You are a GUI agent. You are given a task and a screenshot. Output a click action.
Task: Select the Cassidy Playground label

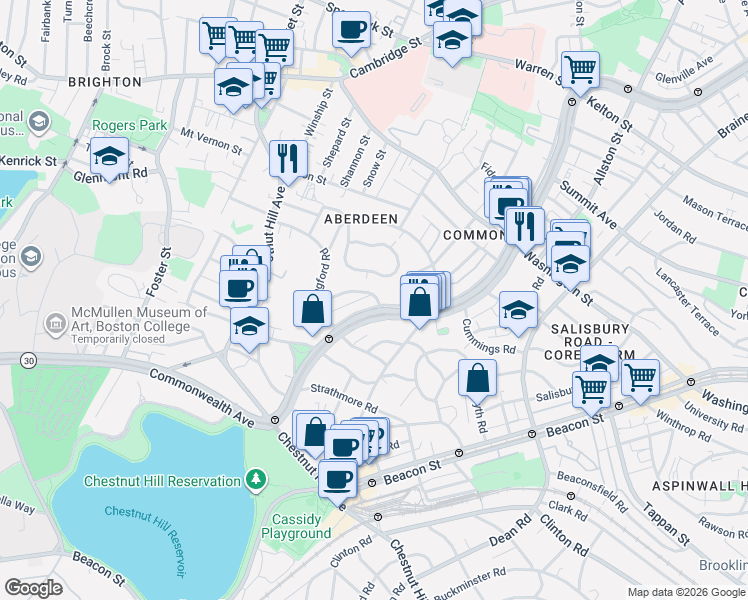[x=296, y=526]
